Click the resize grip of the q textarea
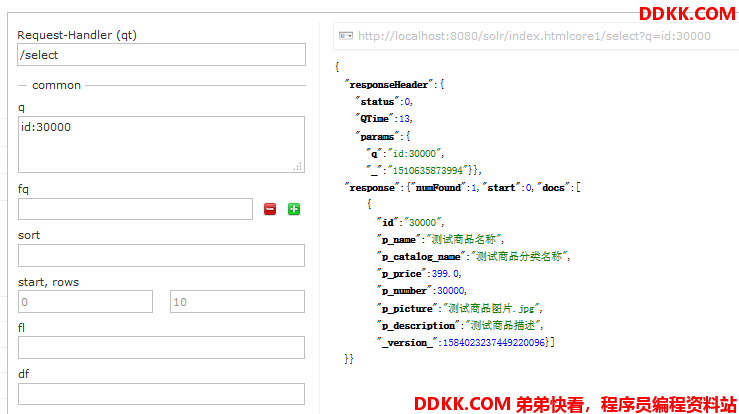This screenshot has height=414, width=739. tap(298, 166)
